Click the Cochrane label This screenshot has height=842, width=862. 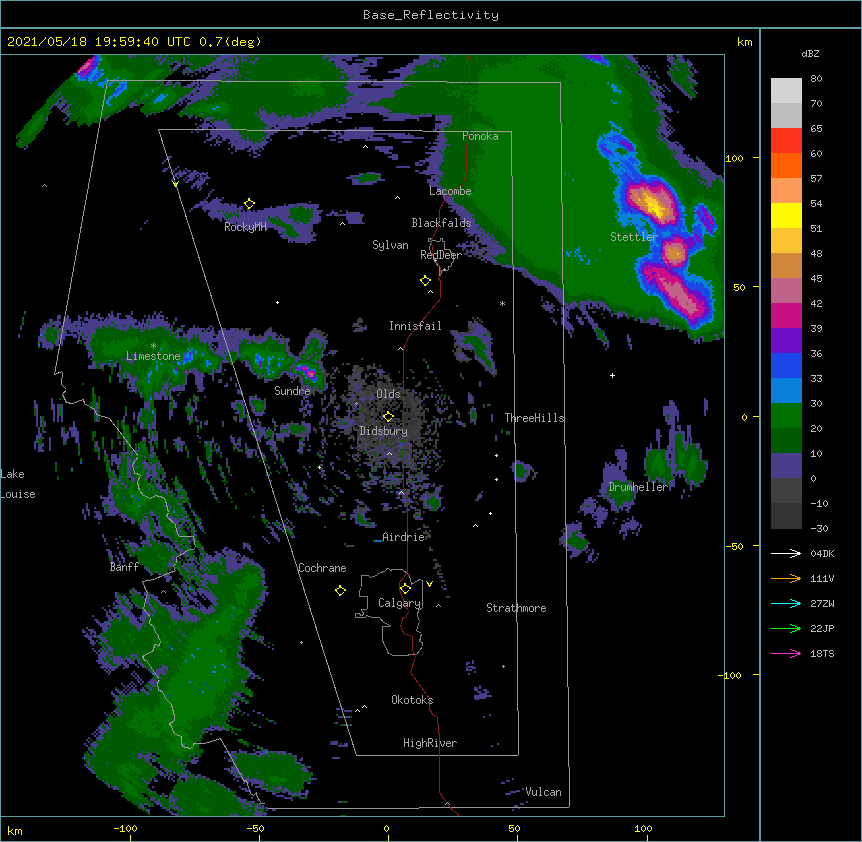click(x=322, y=568)
